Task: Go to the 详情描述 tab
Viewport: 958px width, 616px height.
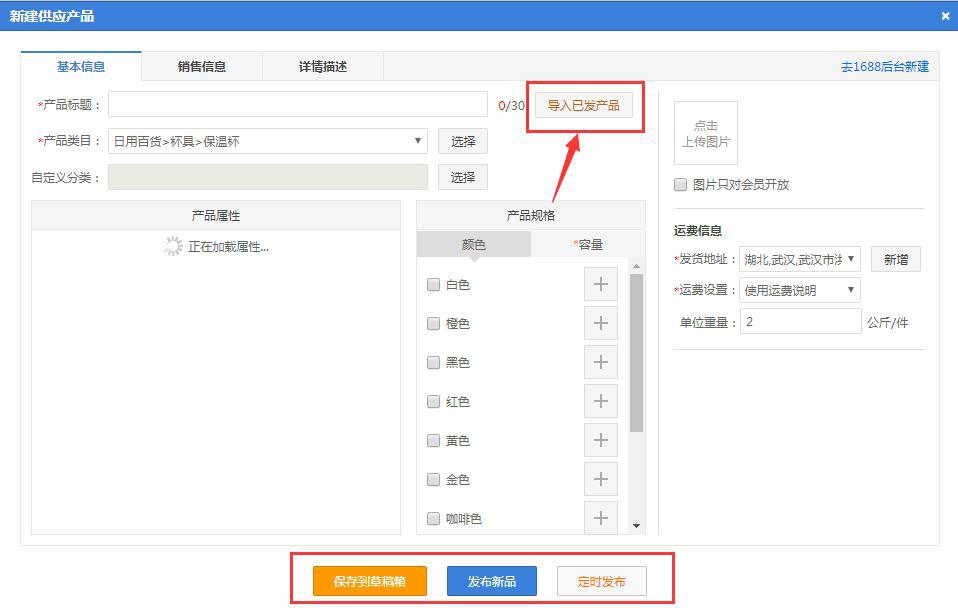Action: 323,67
